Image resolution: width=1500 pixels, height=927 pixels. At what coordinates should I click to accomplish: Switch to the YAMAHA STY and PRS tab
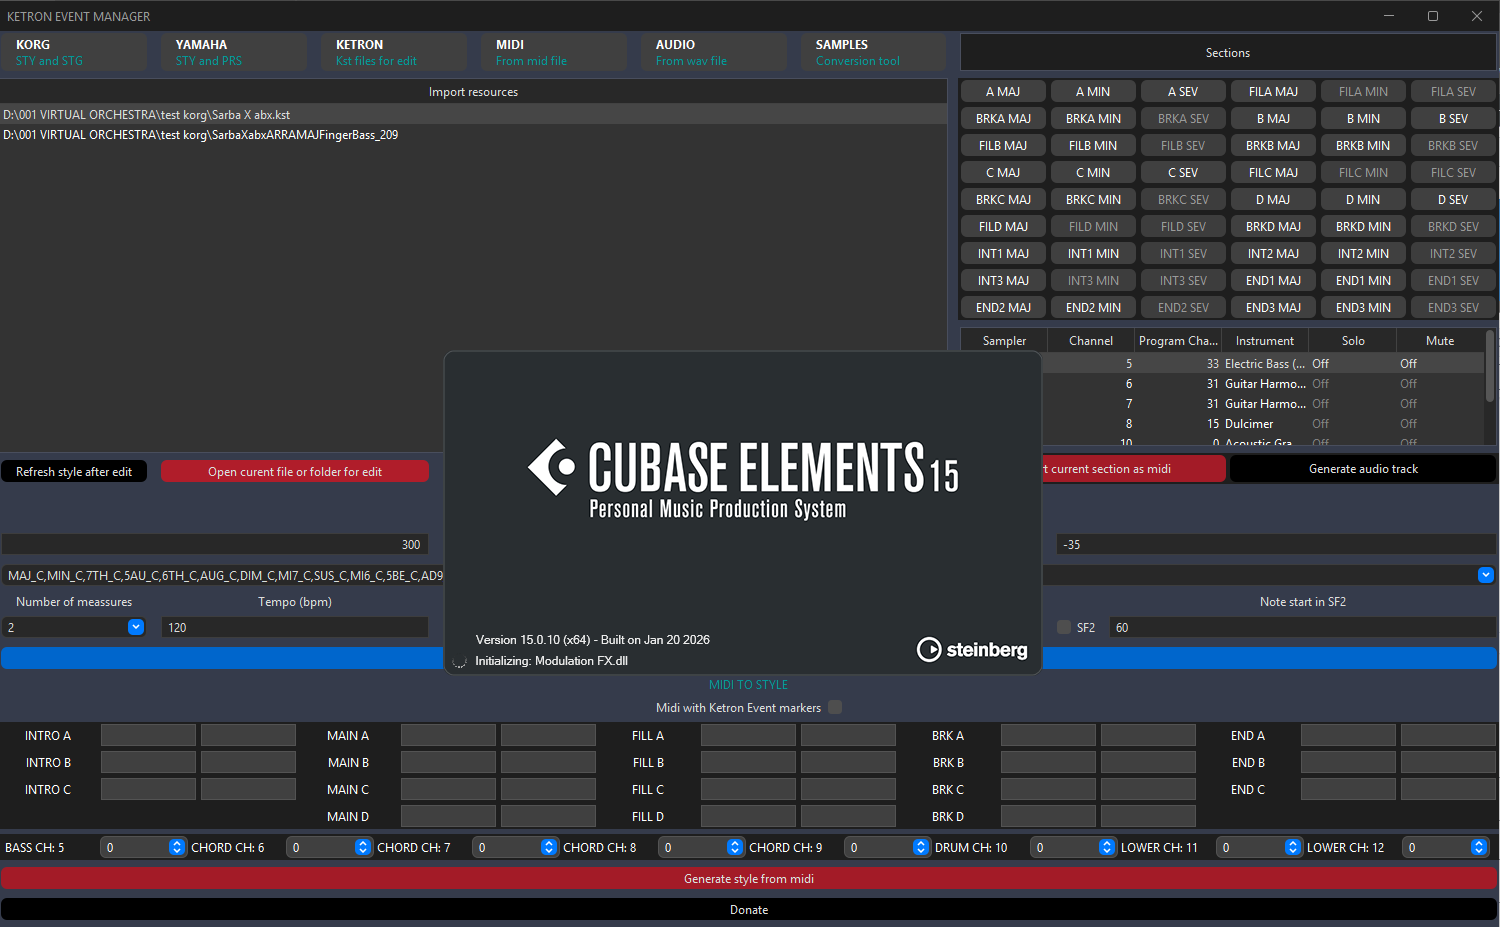233,52
